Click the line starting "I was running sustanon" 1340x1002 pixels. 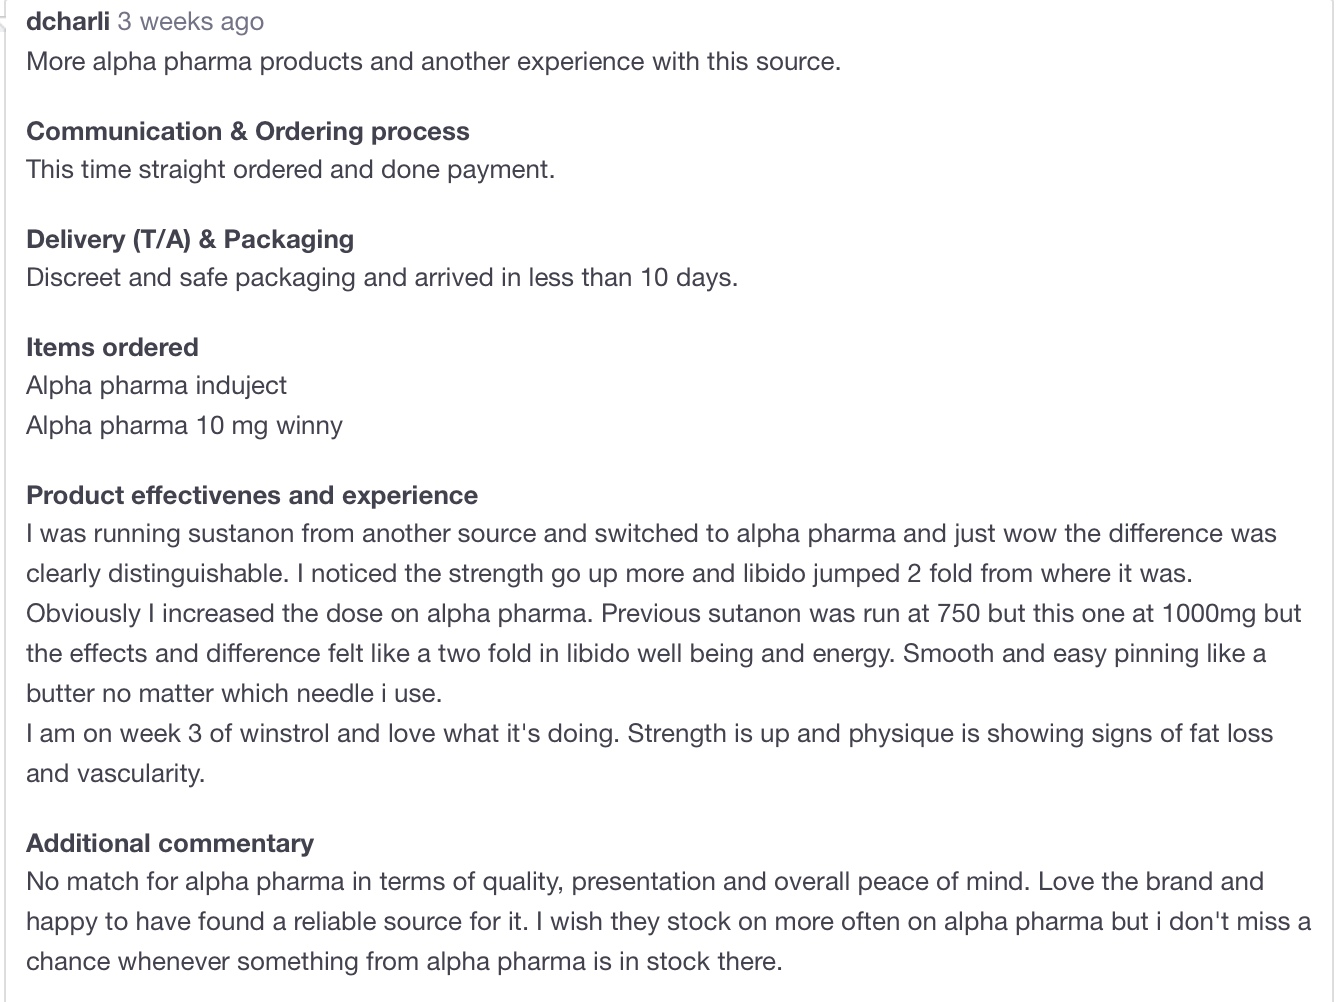(651, 533)
